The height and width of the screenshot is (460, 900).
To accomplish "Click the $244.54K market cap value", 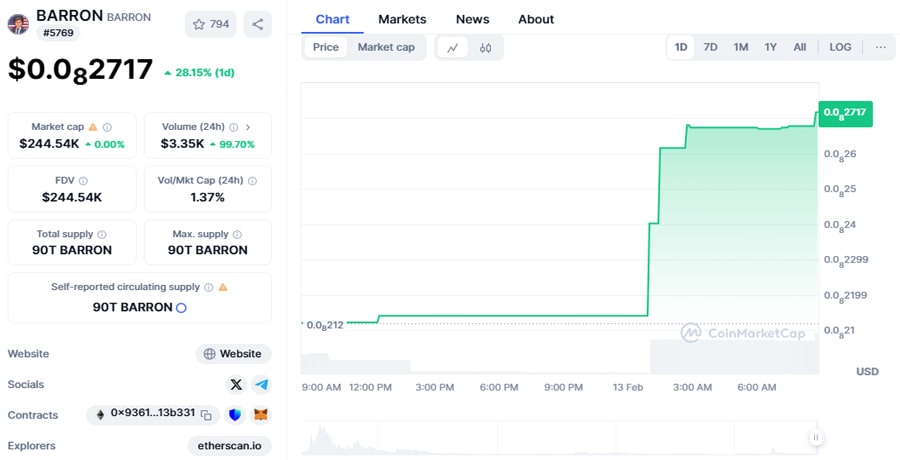I will click(x=49, y=144).
